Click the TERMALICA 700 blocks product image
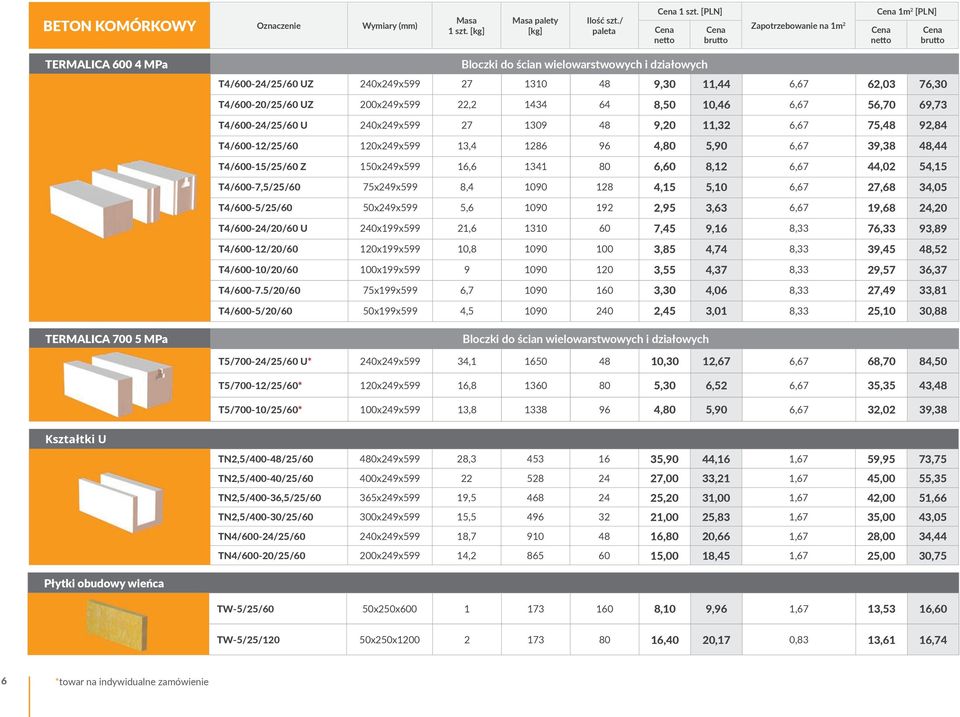The image size is (960, 717). point(118,384)
